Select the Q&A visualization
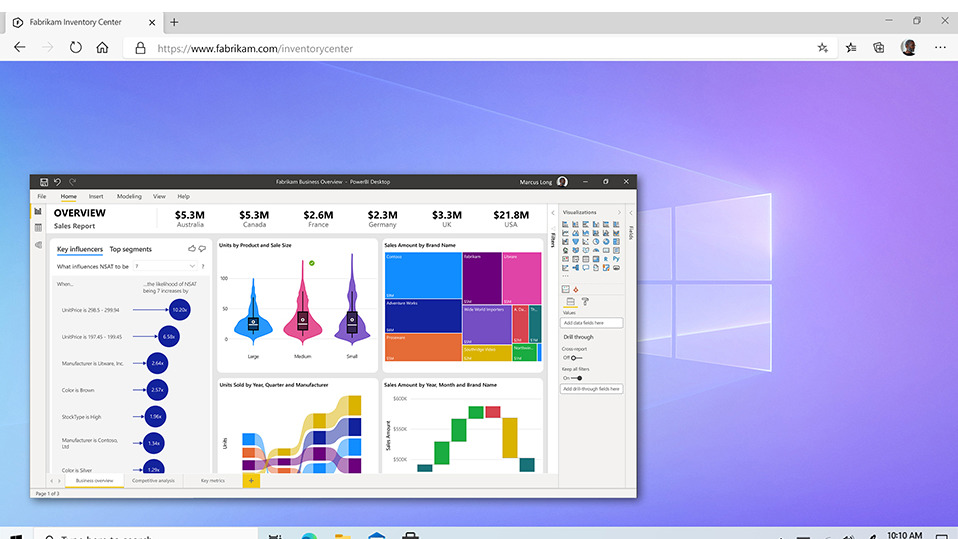 (x=586, y=268)
